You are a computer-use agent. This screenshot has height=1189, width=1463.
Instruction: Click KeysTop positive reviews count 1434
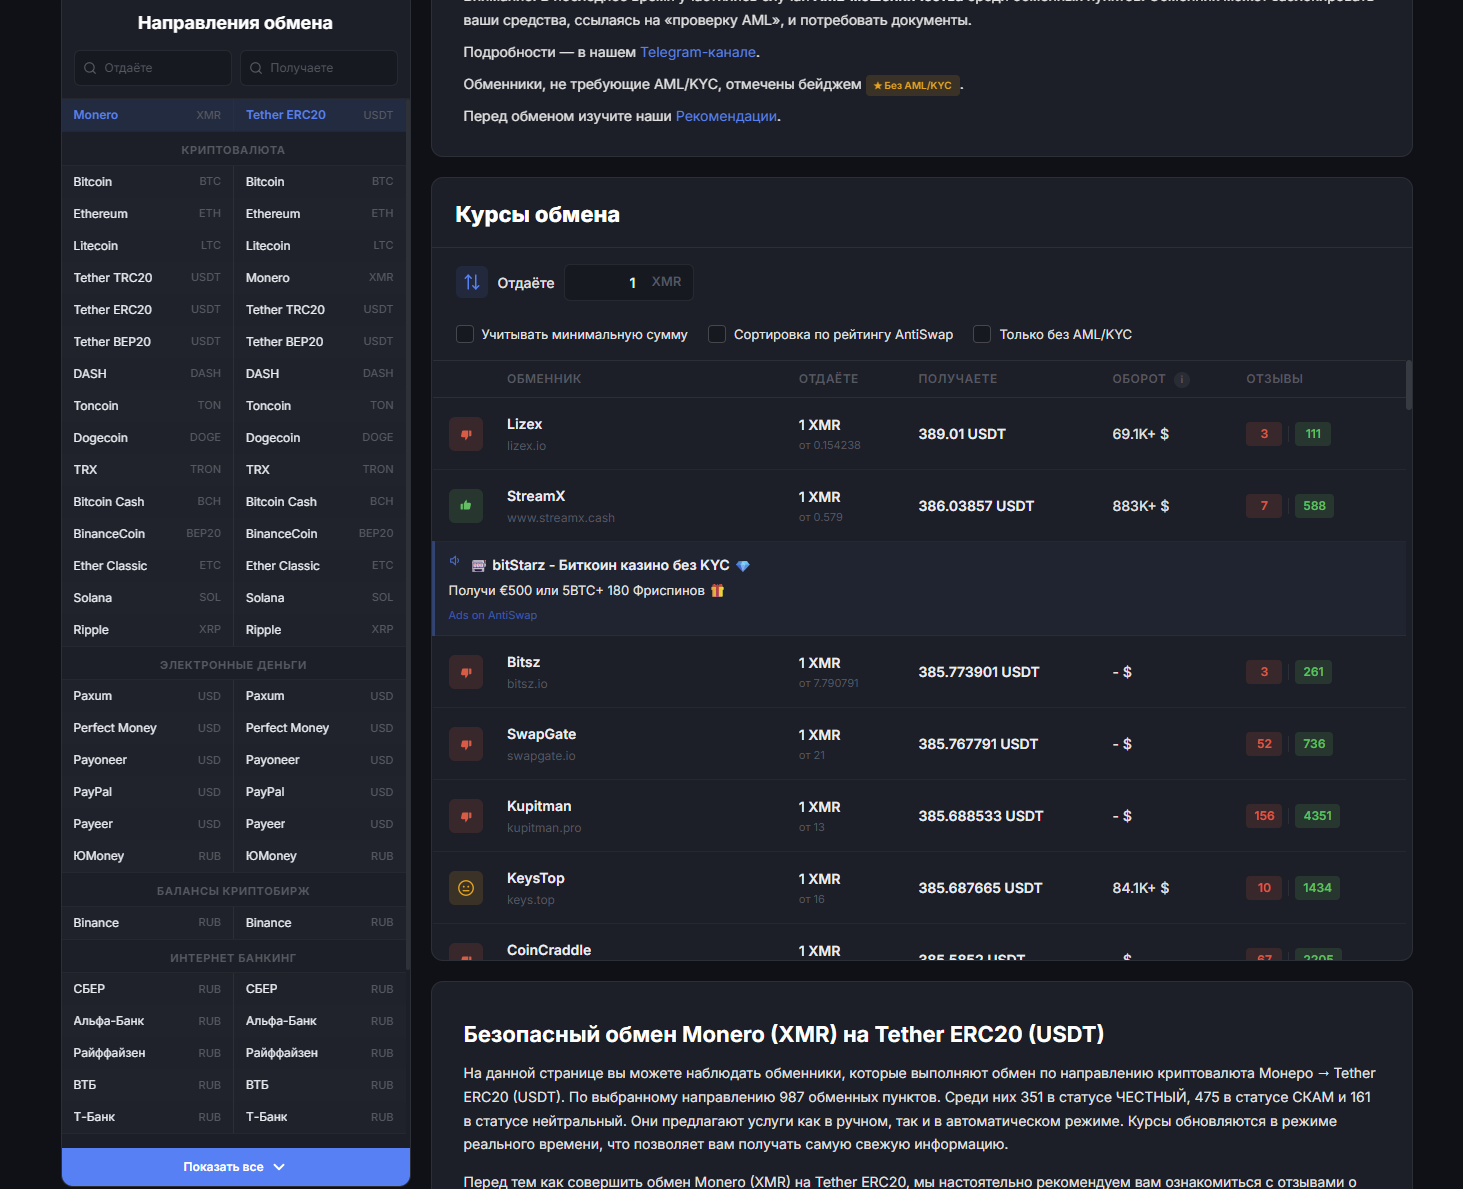1317,888
